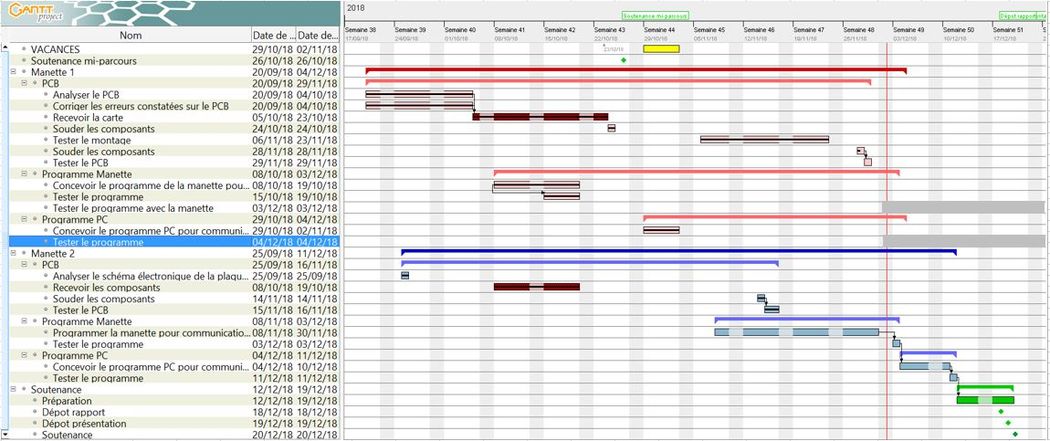Click the green Préparation task bar
This screenshot has width=1050, height=441.
click(985, 400)
